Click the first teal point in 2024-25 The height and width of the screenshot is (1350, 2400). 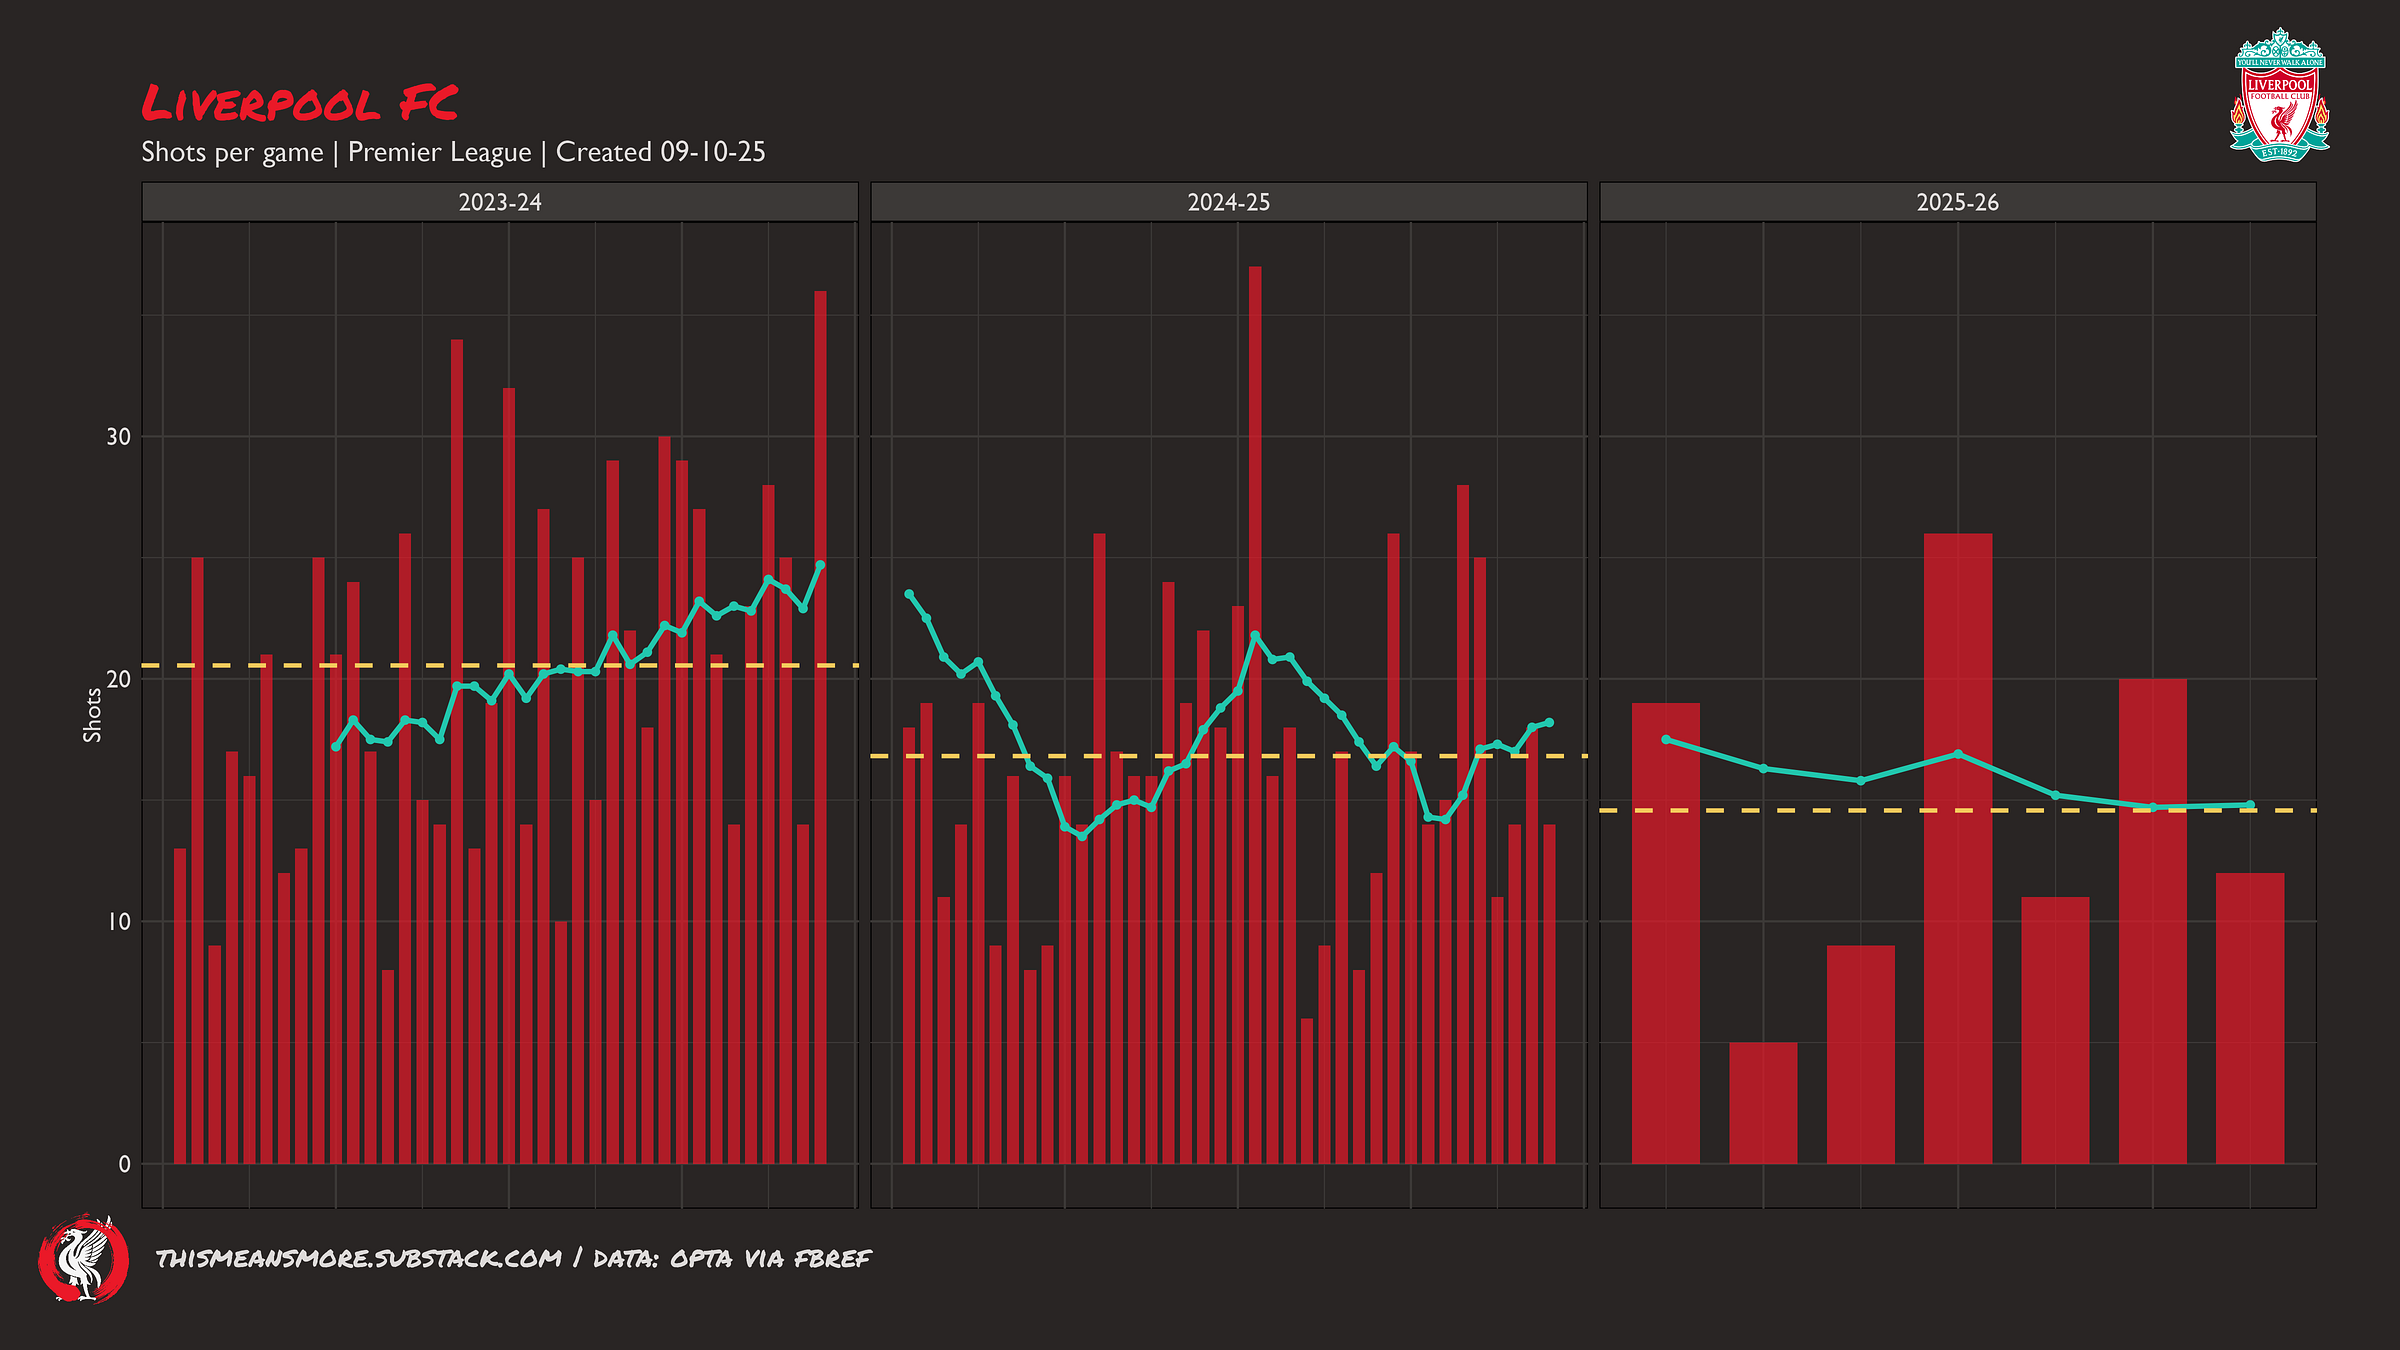(909, 594)
